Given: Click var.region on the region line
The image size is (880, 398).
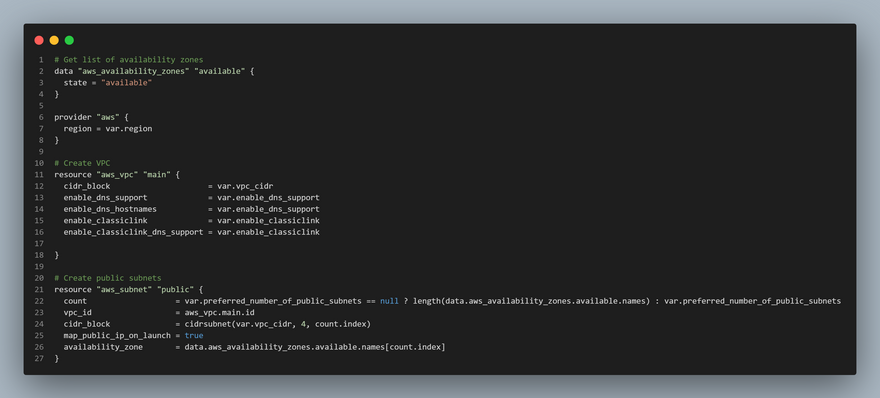Looking at the screenshot, I should (x=129, y=129).
